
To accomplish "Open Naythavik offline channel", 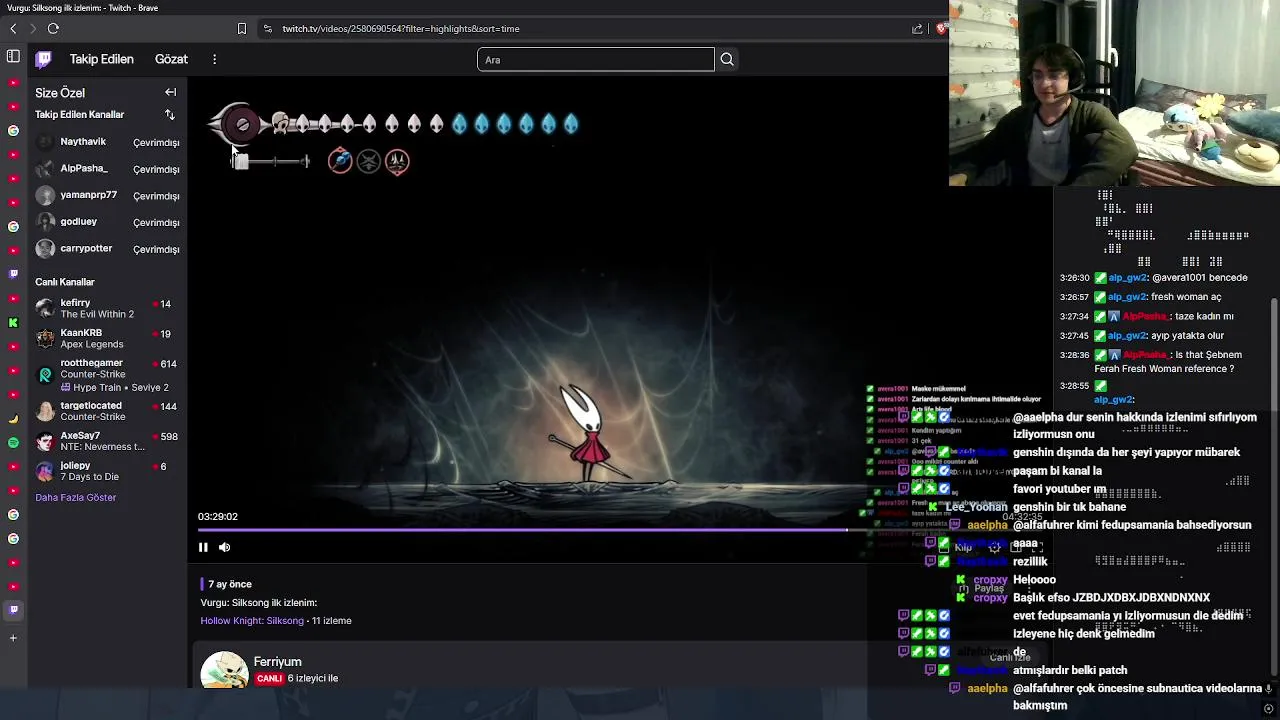I will [x=107, y=142].
